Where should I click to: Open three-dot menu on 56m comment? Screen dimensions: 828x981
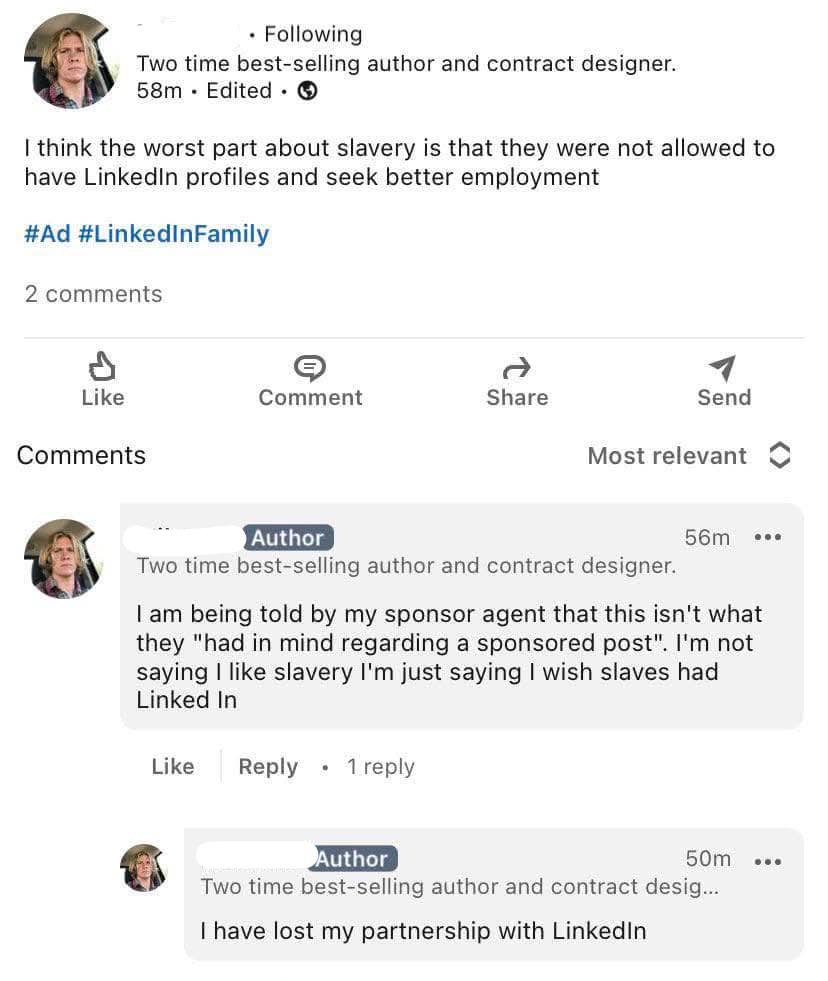(x=768, y=538)
